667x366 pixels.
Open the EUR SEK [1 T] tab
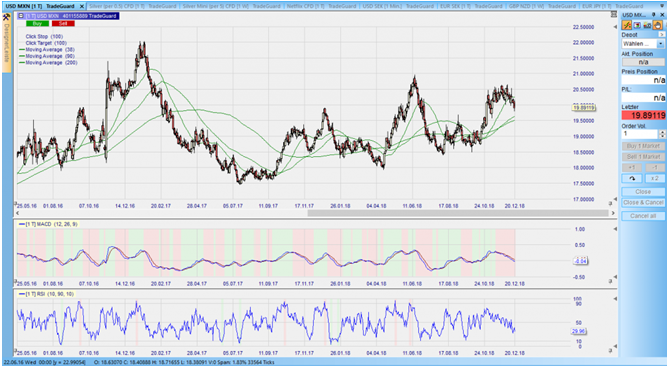470,6
